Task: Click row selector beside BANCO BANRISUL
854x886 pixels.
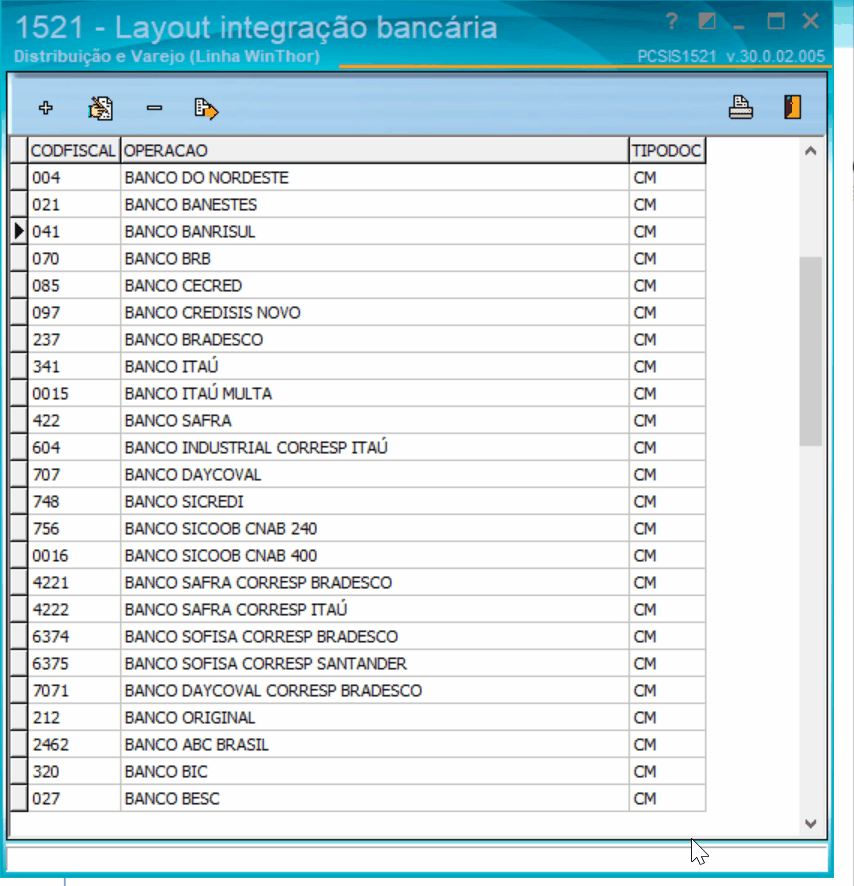Action: [x=19, y=232]
